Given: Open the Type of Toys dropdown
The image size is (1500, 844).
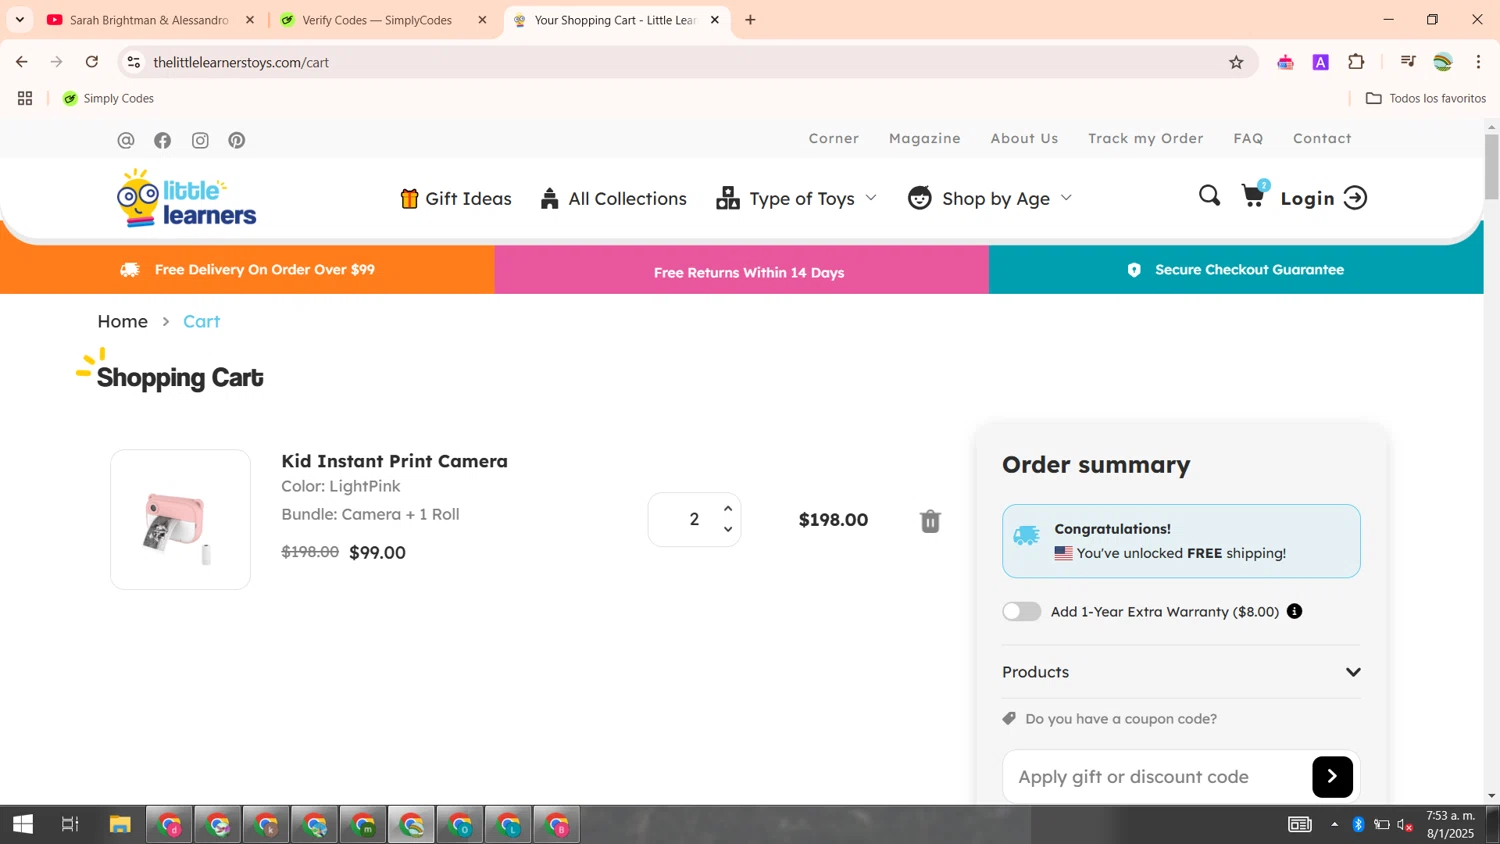Looking at the screenshot, I should (797, 198).
